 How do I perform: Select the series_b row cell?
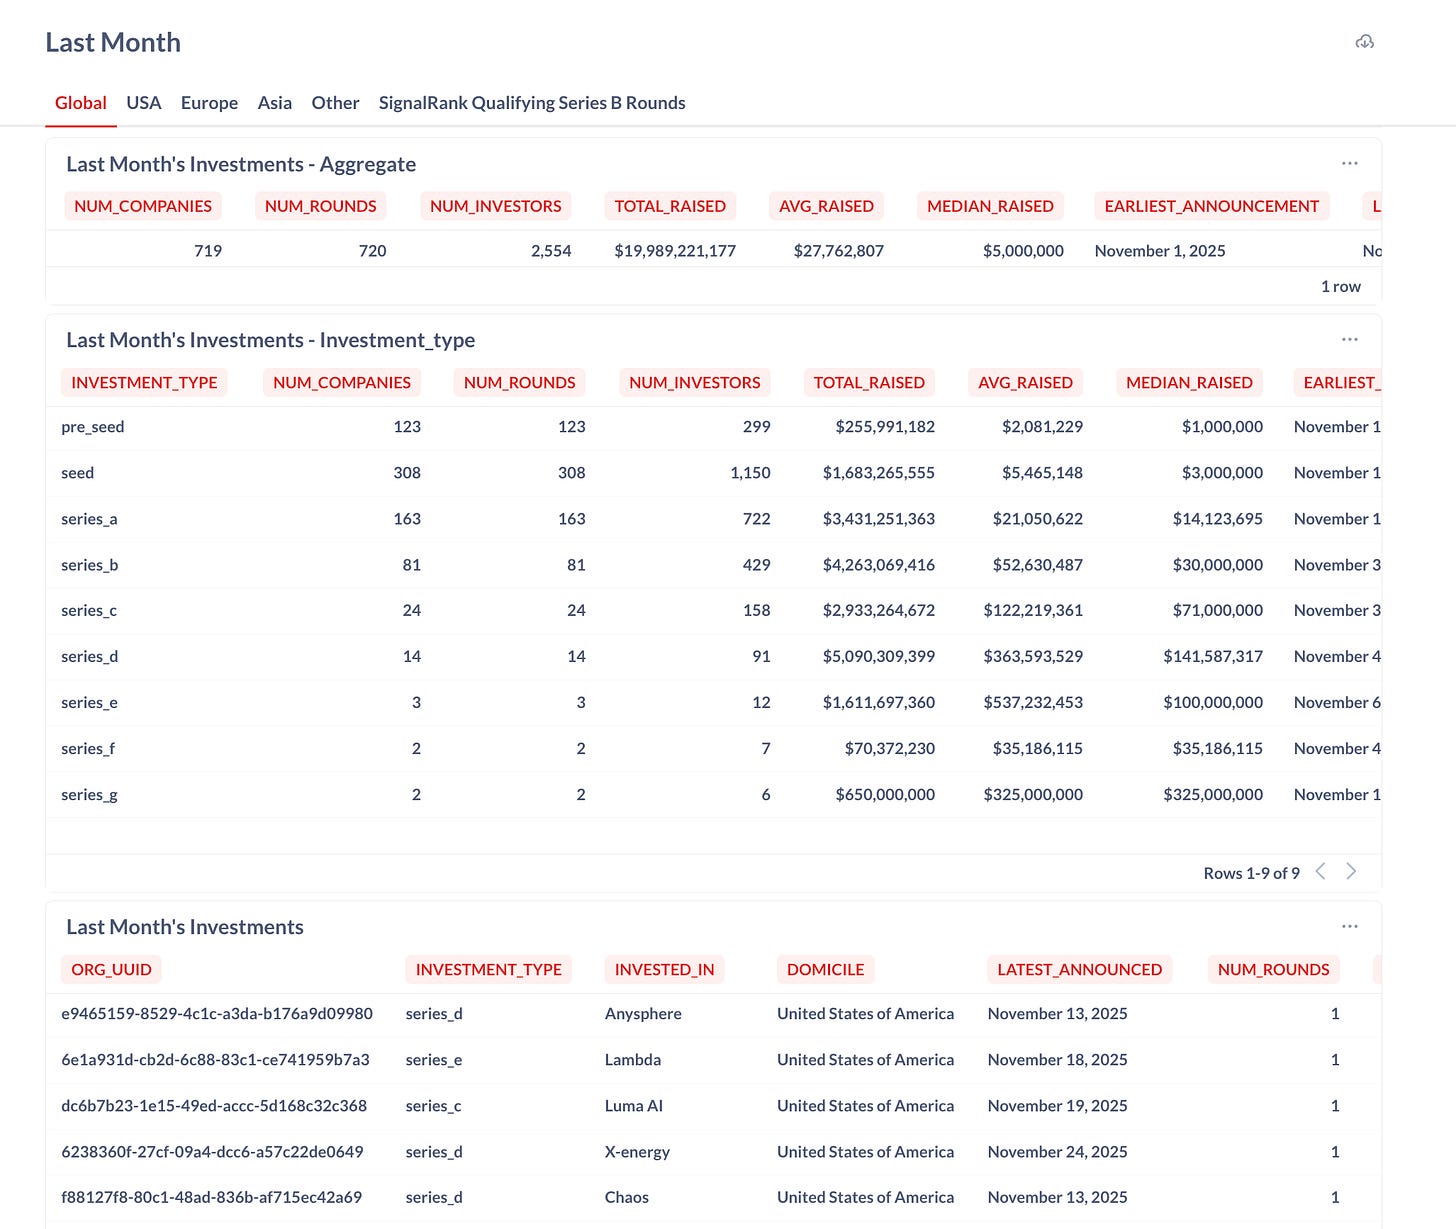tap(89, 565)
